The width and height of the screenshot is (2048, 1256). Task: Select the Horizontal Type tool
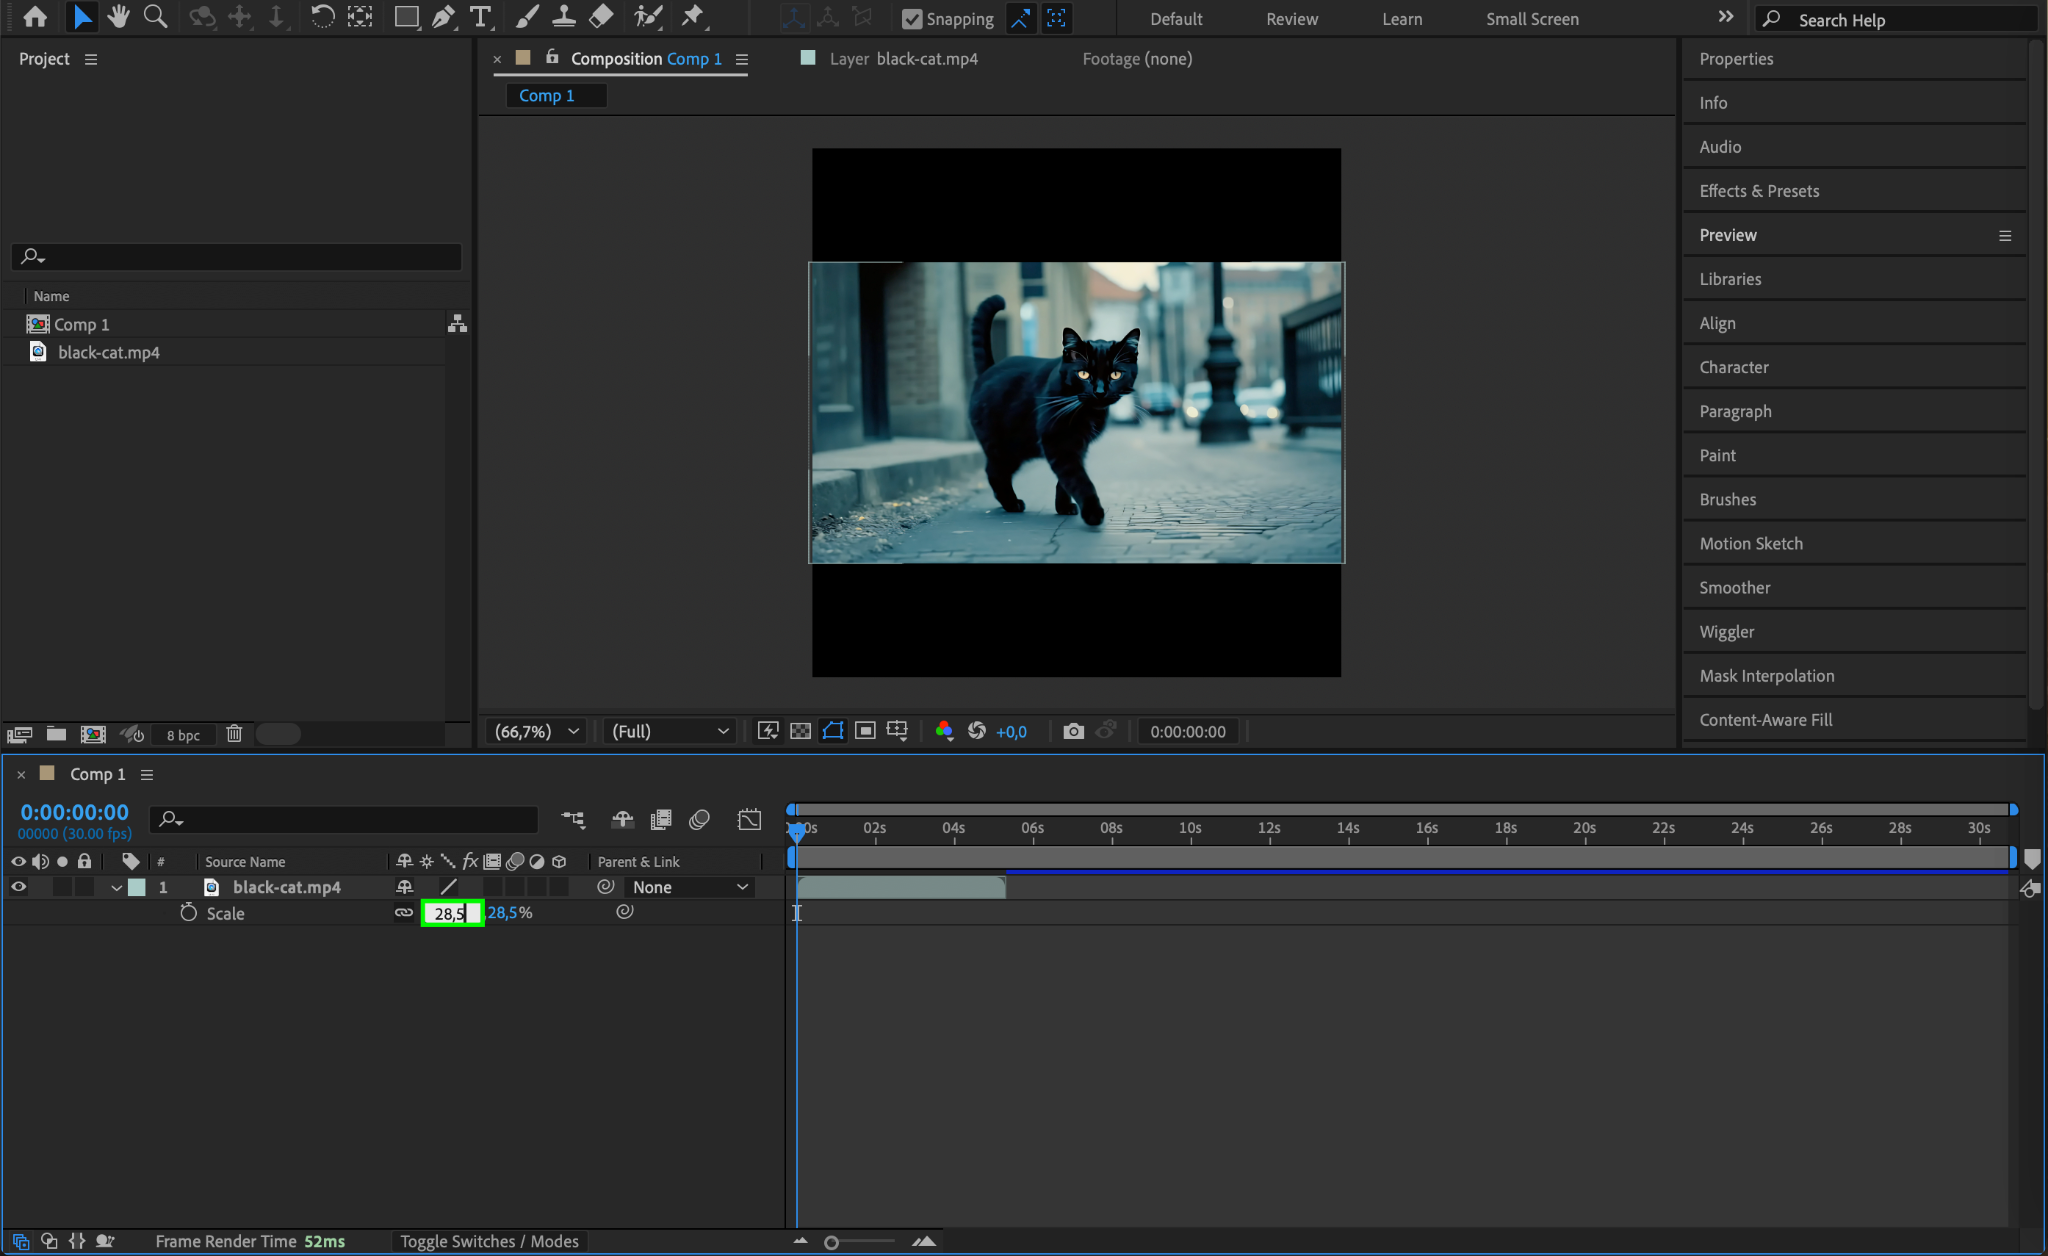(x=480, y=17)
